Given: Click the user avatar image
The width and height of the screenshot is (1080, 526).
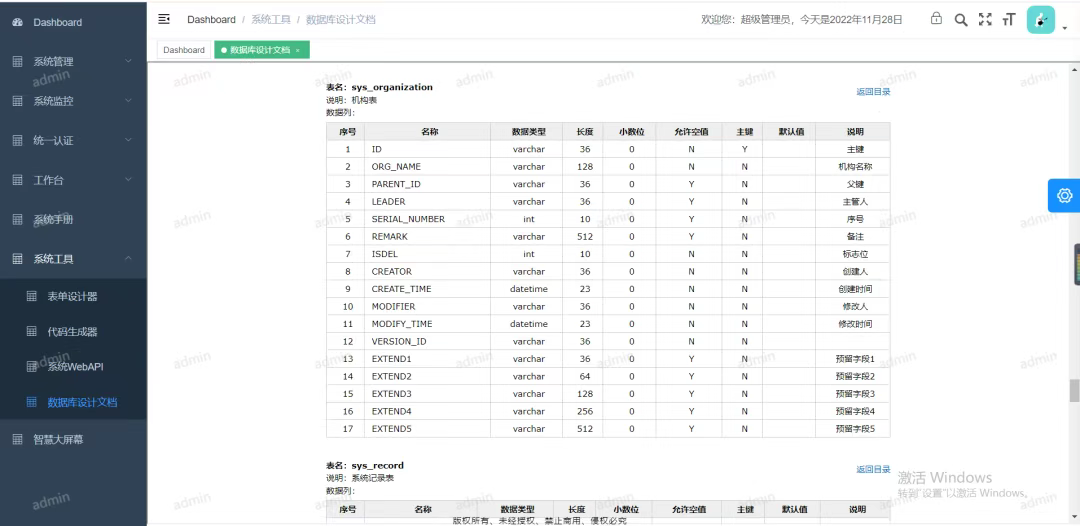Looking at the screenshot, I should [x=1041, y=20].
